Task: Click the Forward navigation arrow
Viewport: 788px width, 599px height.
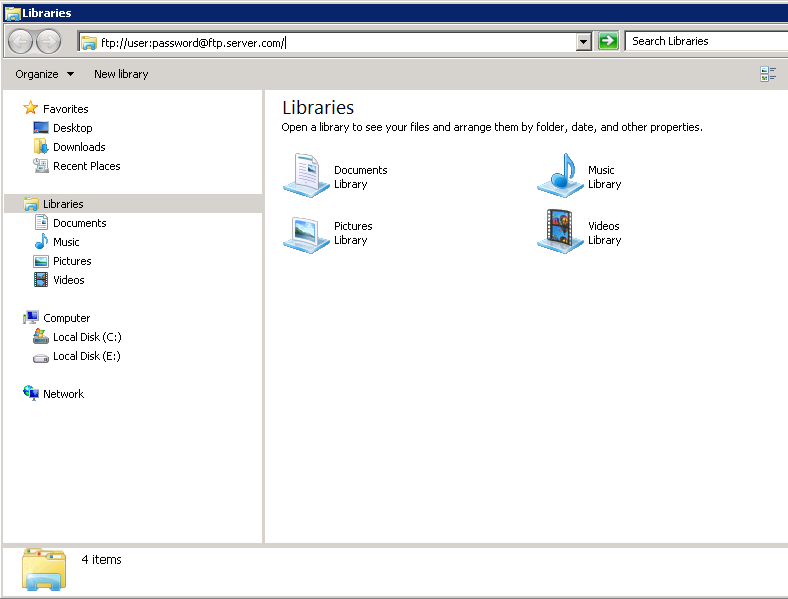Action: pyautogui.click(x=49, y=41)
